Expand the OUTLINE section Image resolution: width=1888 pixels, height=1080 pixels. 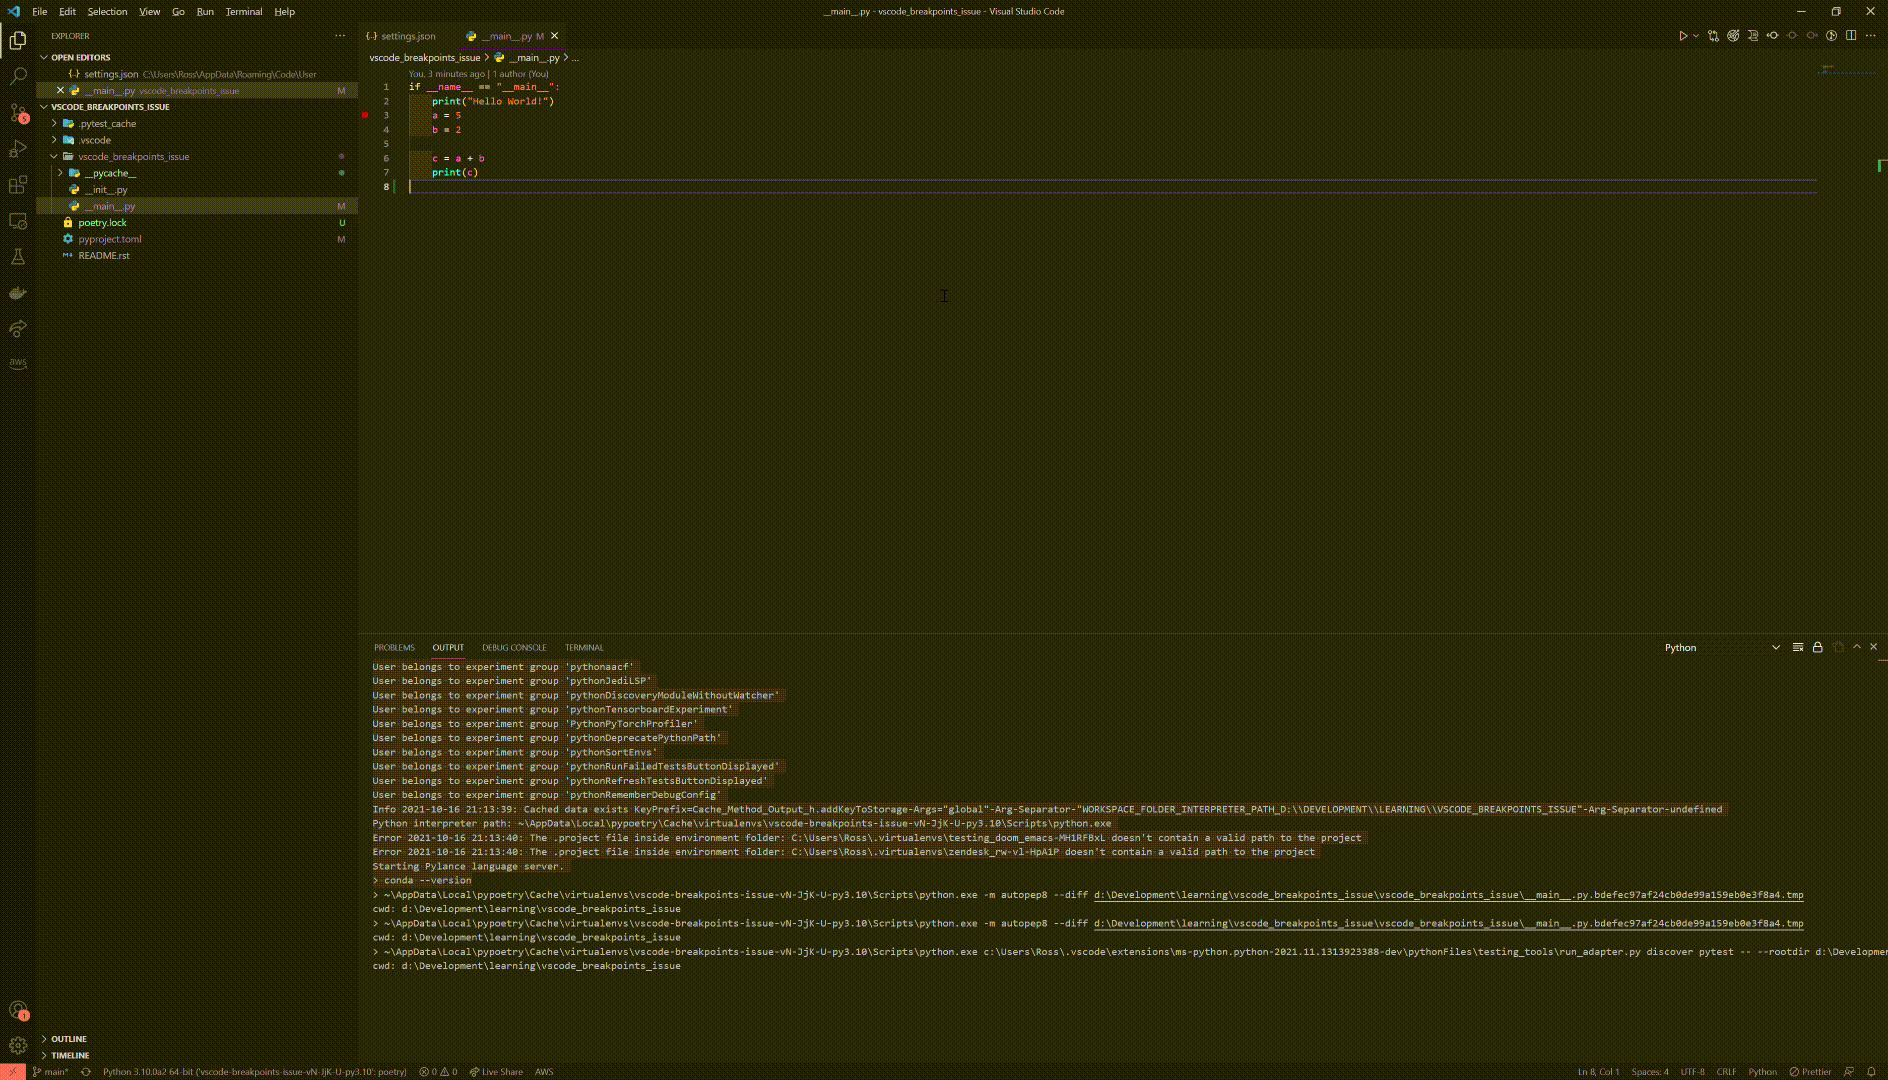click(67, 1039)
